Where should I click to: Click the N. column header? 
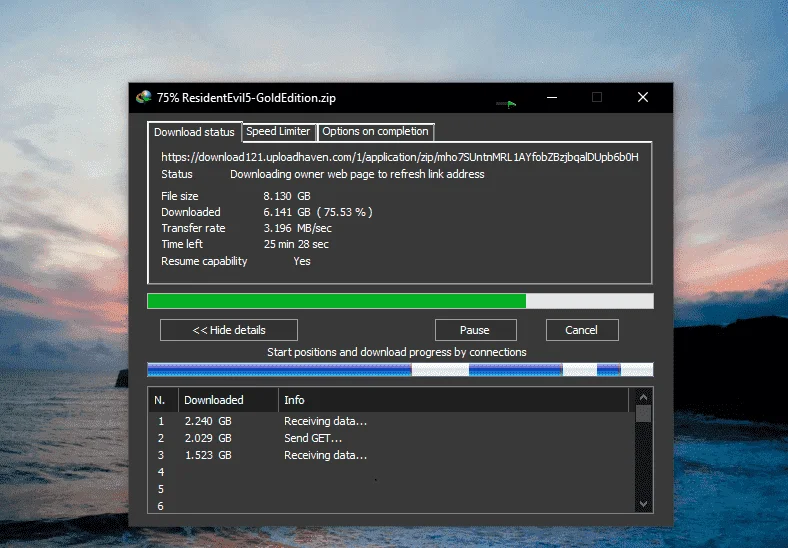coord(163,400)
